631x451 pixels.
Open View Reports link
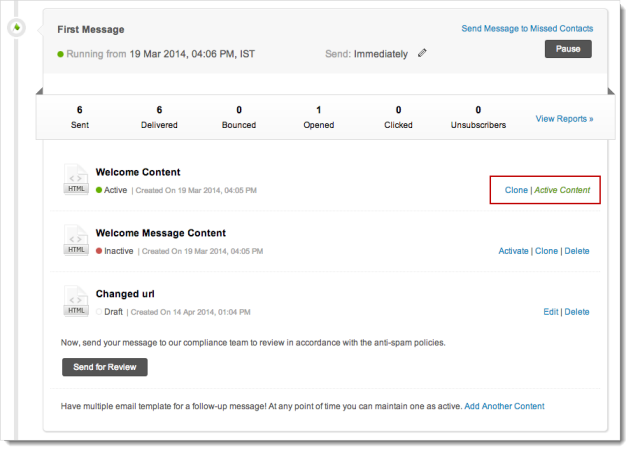click(564, 118)
